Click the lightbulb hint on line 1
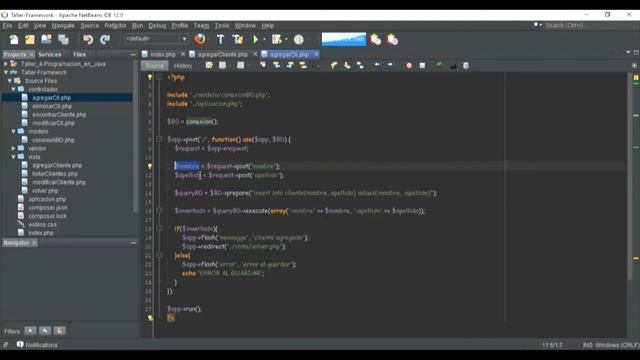Viewport: 640px width, 360px height. point(150,77)
